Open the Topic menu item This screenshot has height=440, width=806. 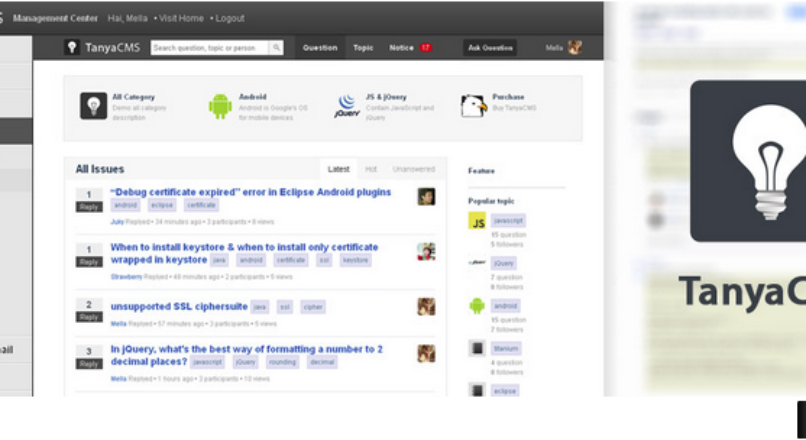pyautogui.click(x=363, y=48)
